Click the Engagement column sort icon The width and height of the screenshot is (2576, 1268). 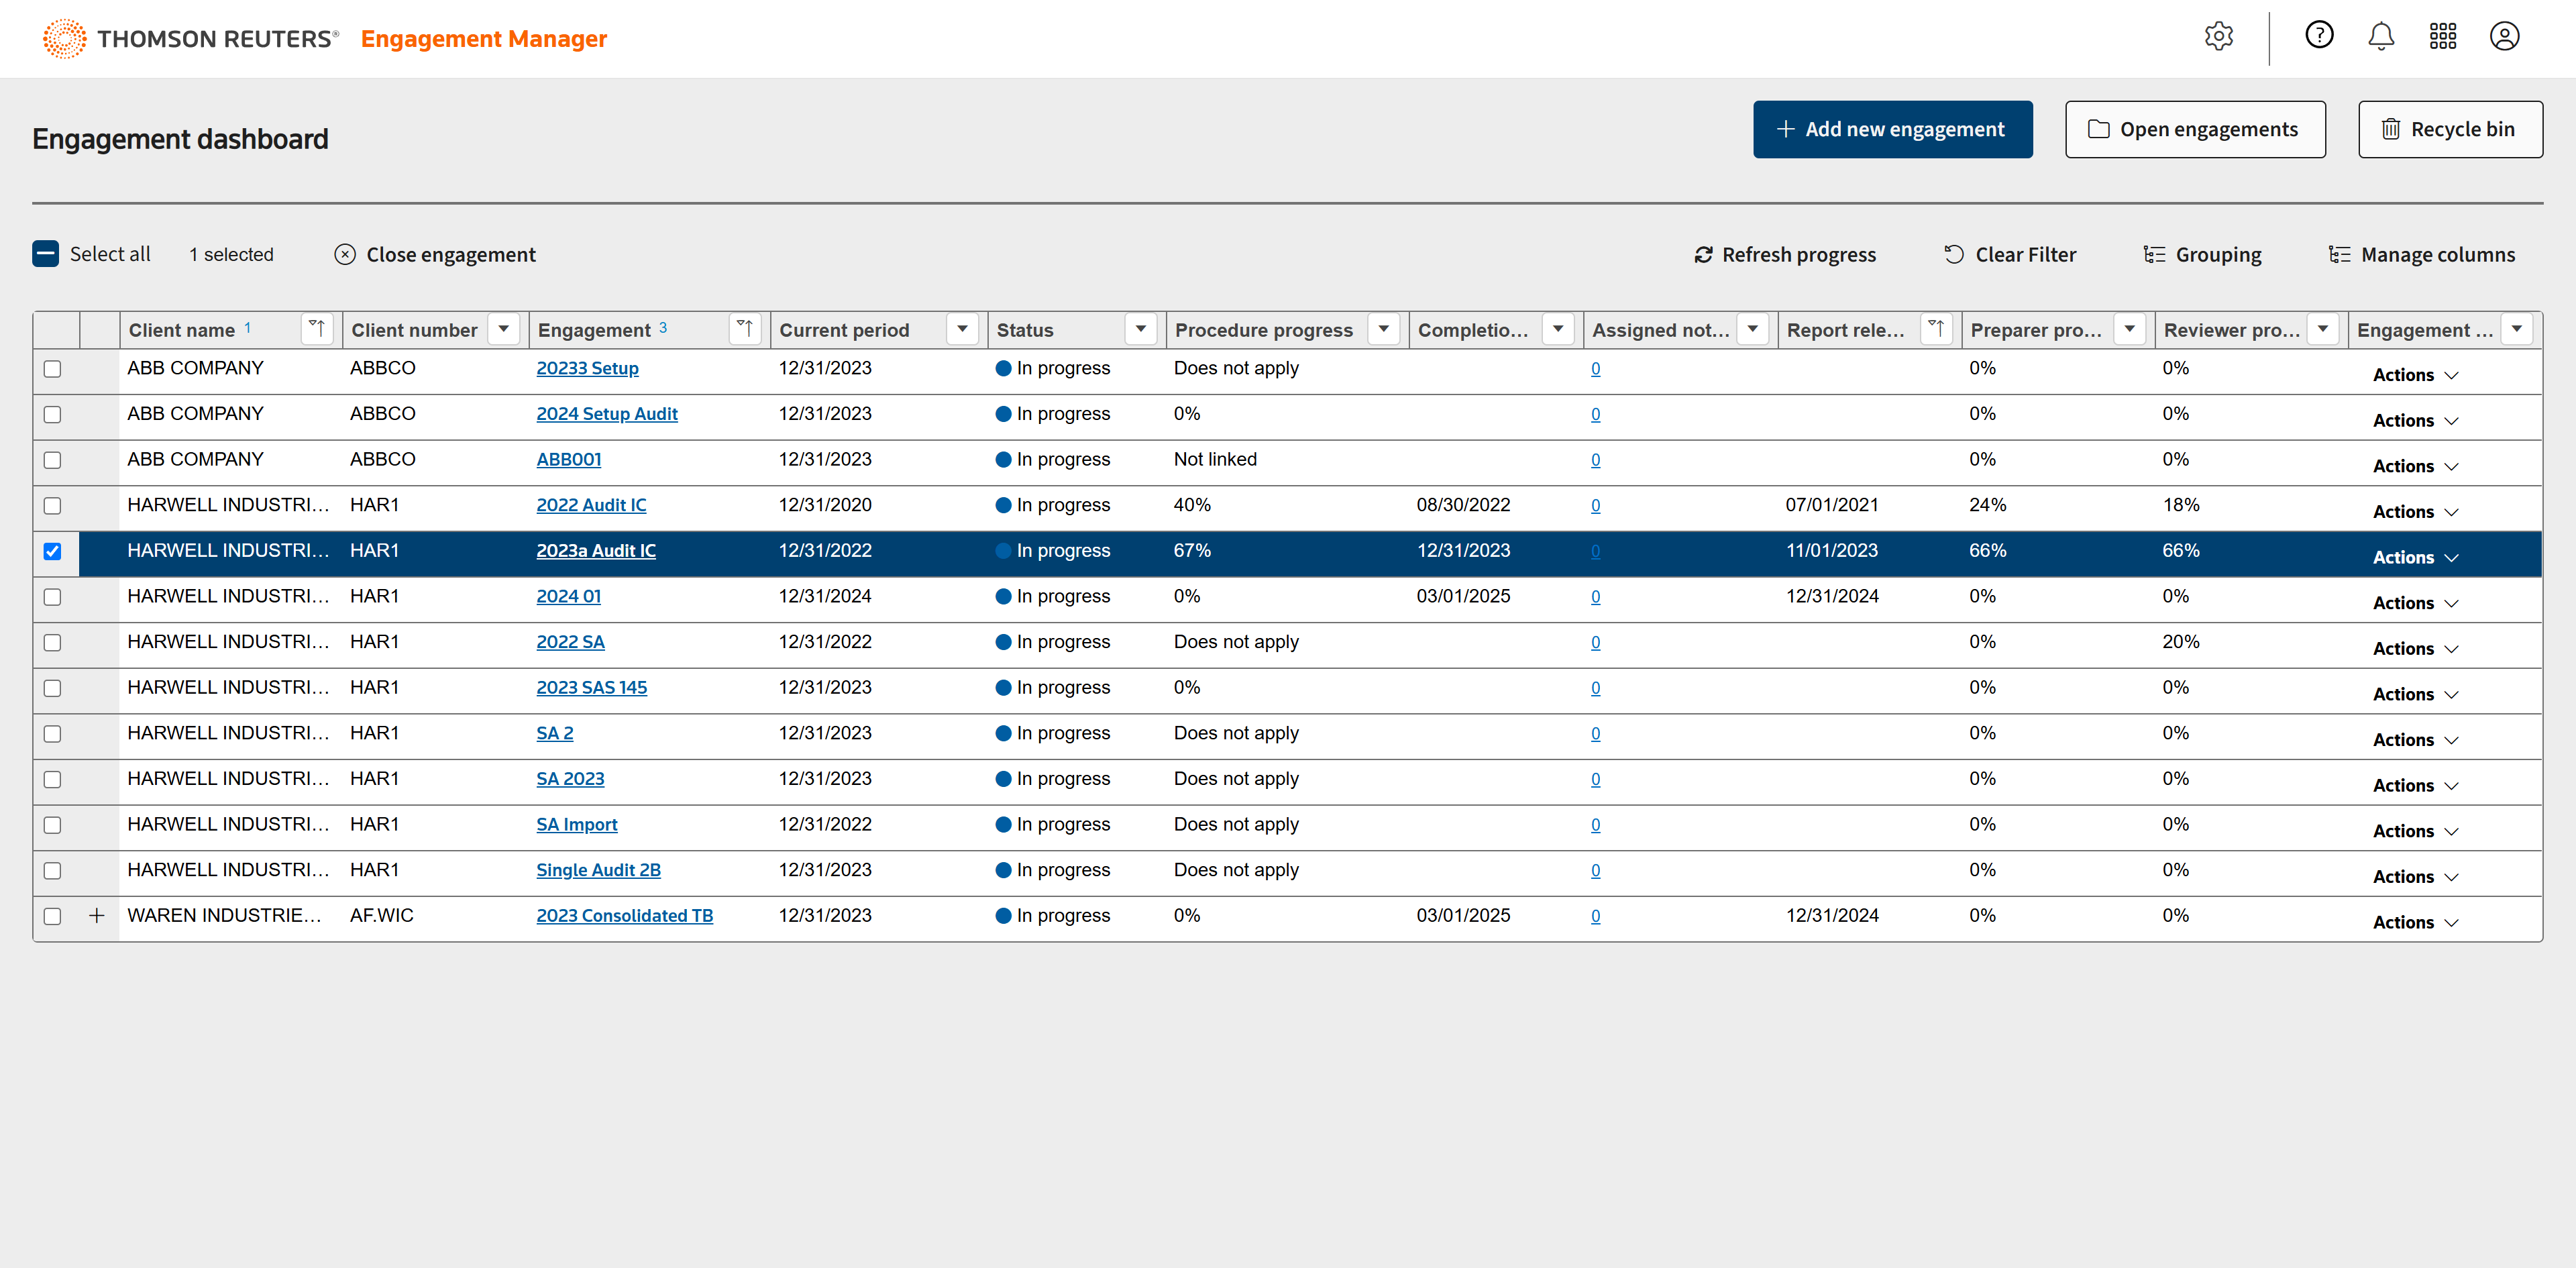tap(745, 329)
